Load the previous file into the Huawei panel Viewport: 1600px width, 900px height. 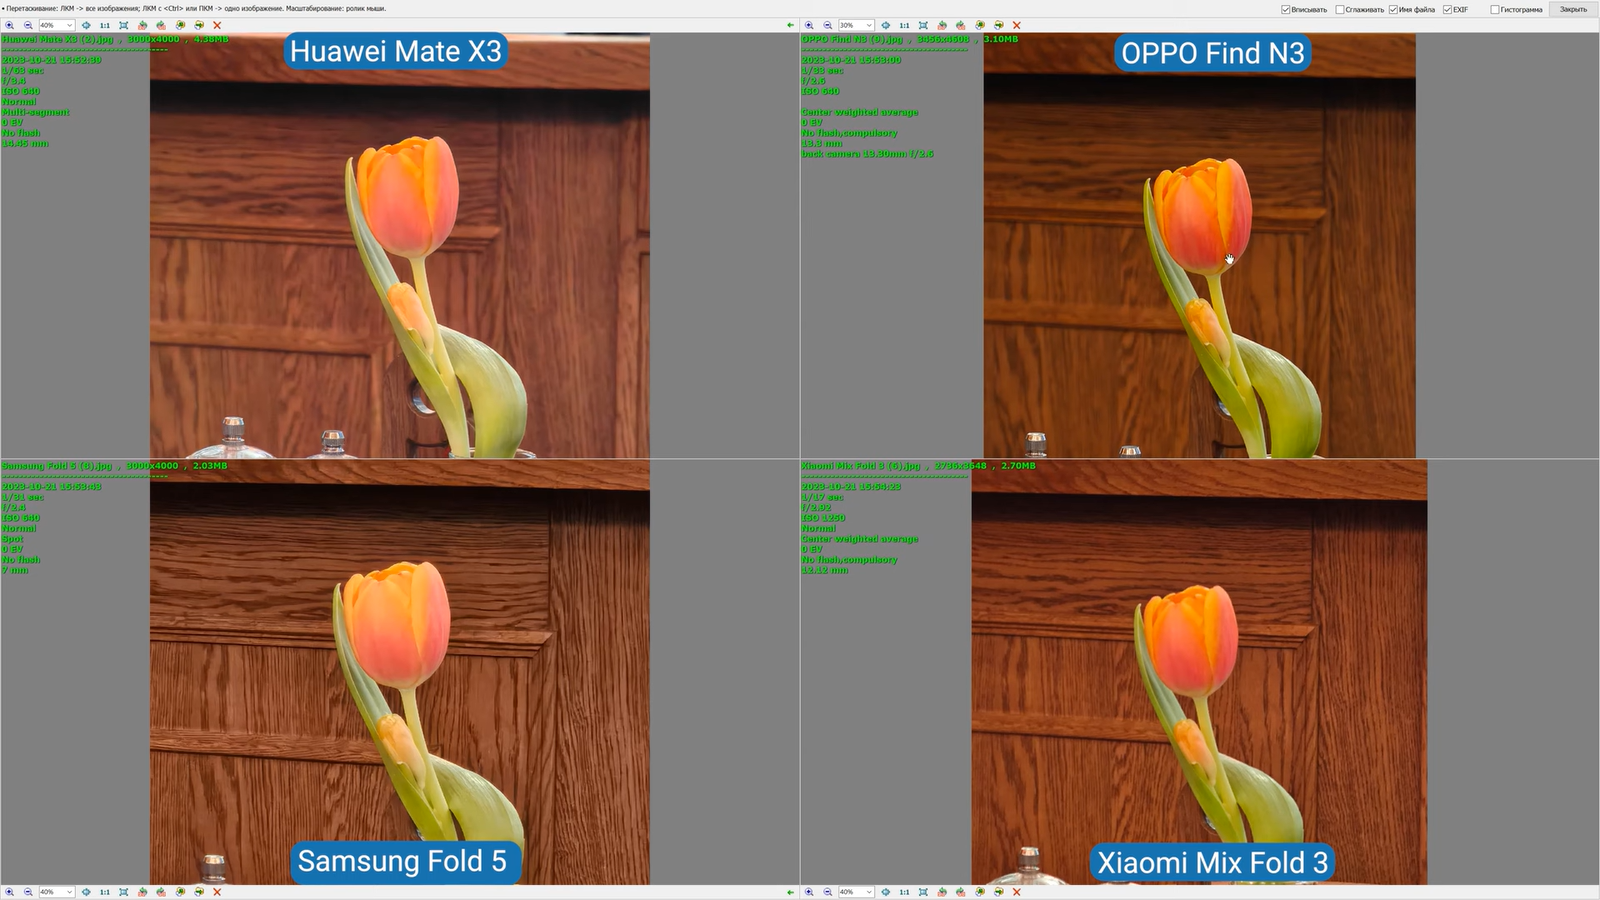tap(180, 25)
